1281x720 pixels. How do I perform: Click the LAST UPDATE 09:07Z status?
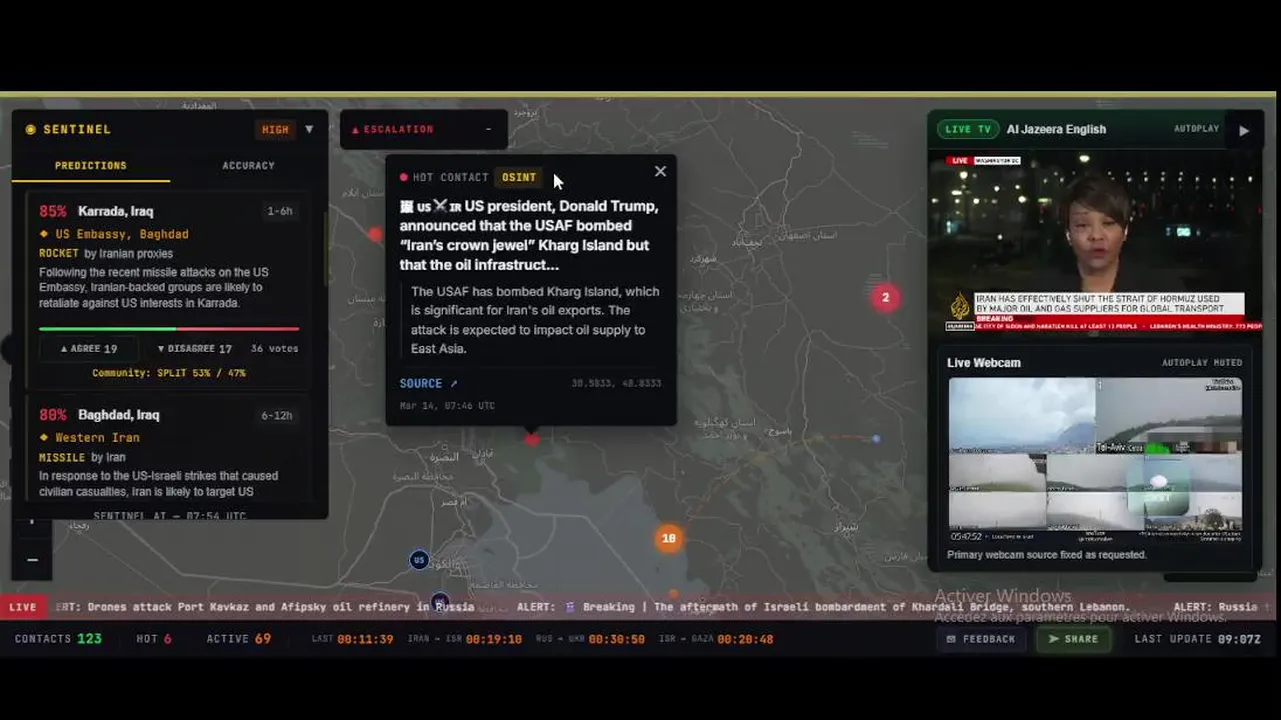[1198, 639]
